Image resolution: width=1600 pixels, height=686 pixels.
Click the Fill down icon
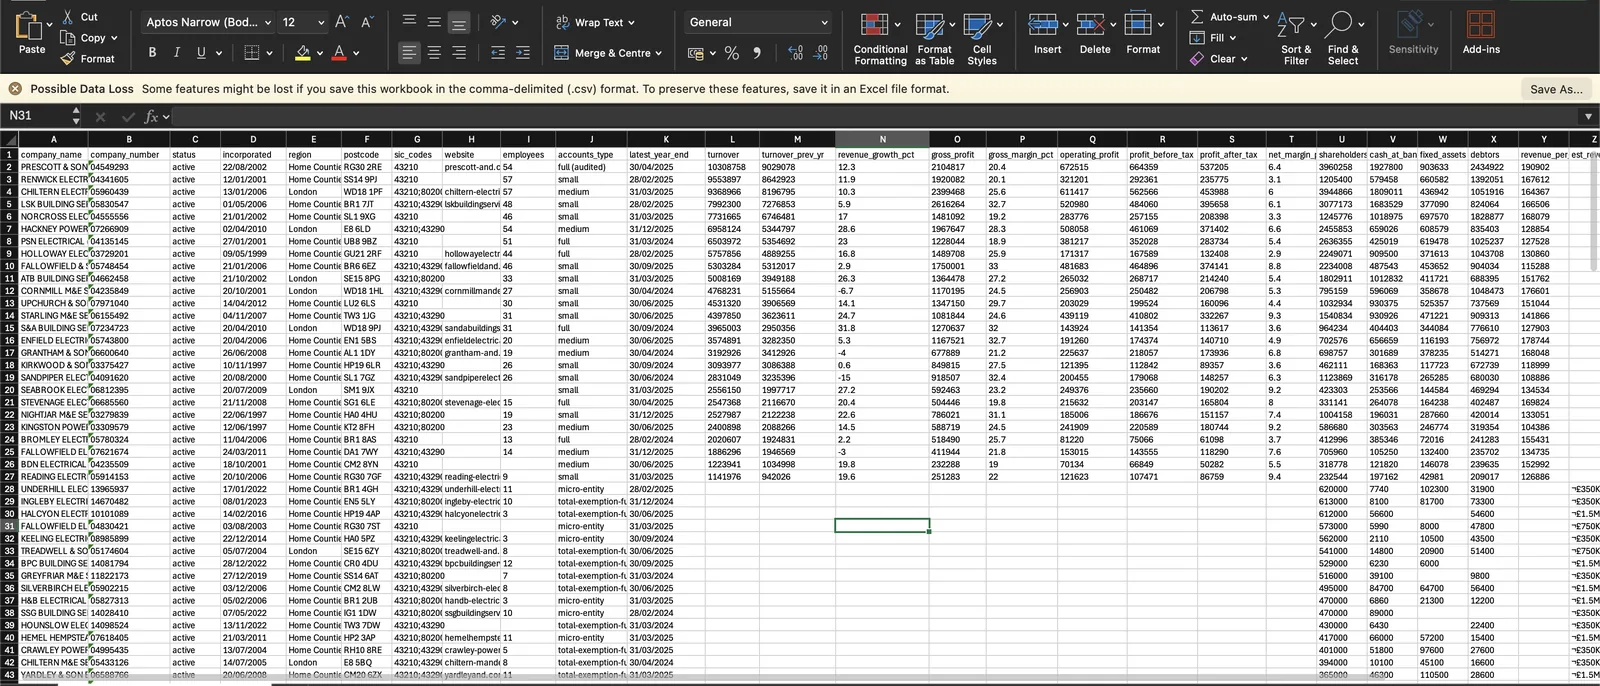(1197, 38)
